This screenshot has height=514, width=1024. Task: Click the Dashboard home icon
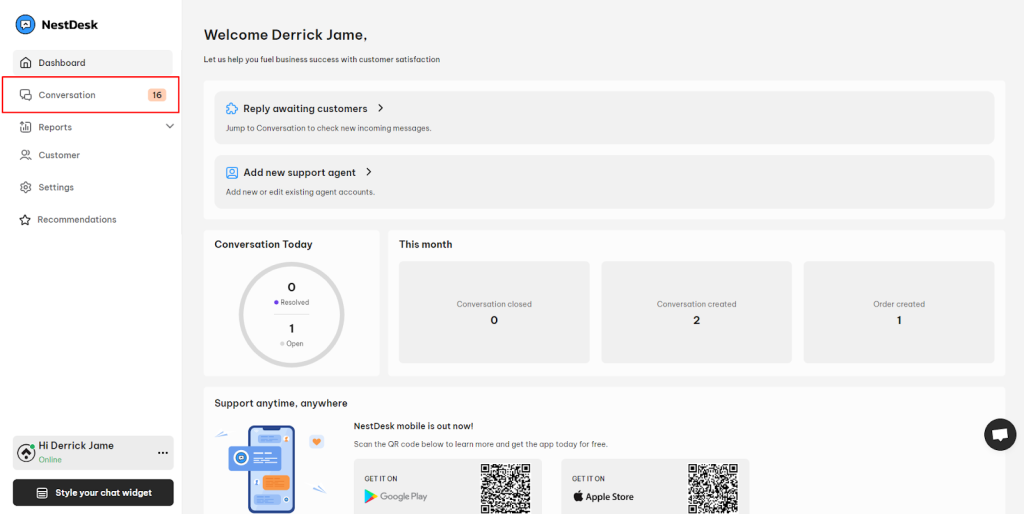(x=25, y=63)
